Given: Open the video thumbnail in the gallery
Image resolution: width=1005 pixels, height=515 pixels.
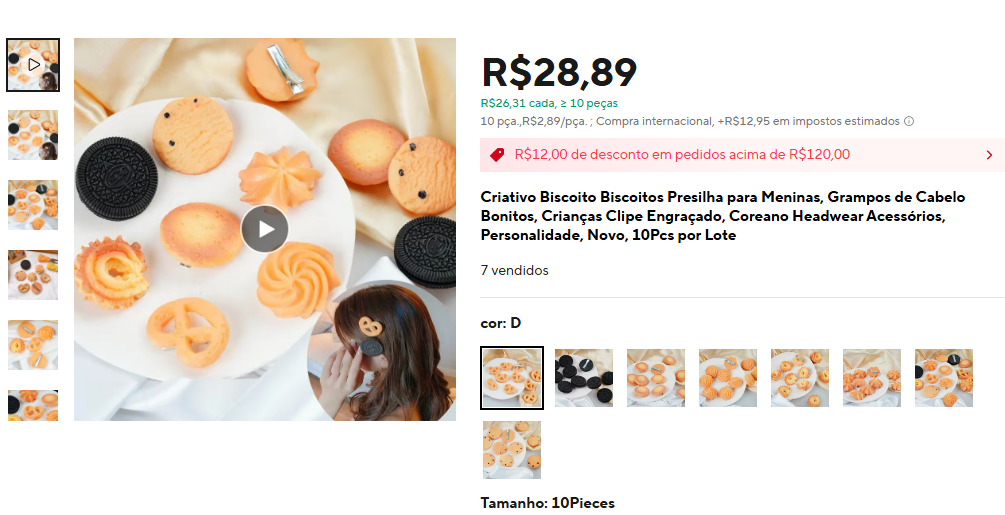Looking at the screenshot, I should (33, 65).
